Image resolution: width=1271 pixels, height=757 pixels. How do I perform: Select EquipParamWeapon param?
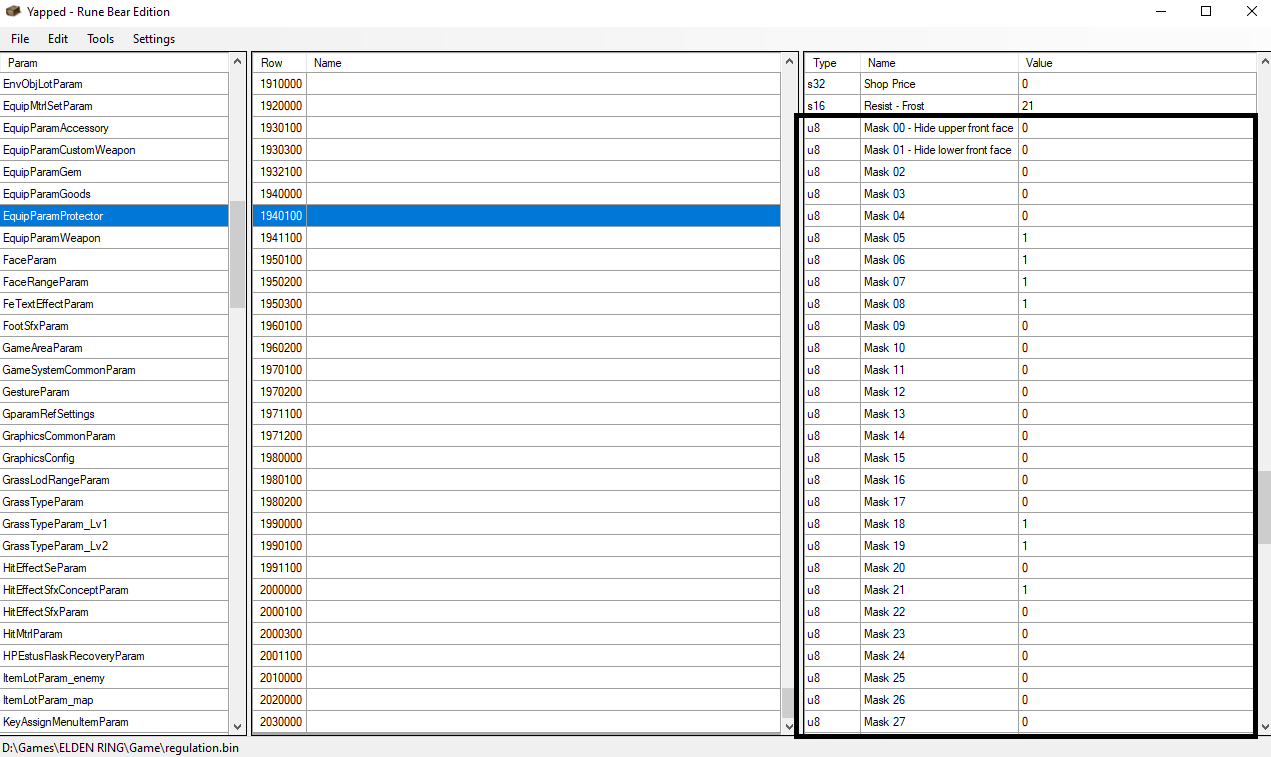point(114,238)
